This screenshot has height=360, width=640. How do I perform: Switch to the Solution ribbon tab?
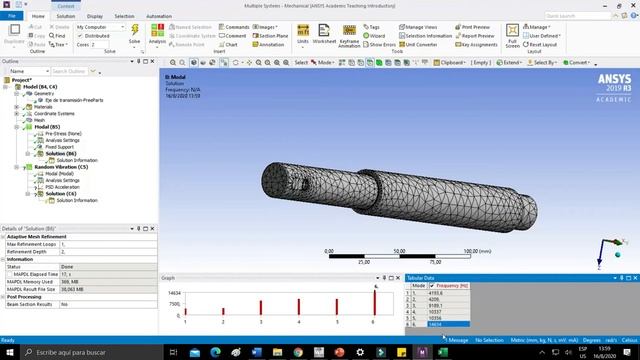pyautogui.click(x=66, y=16)
